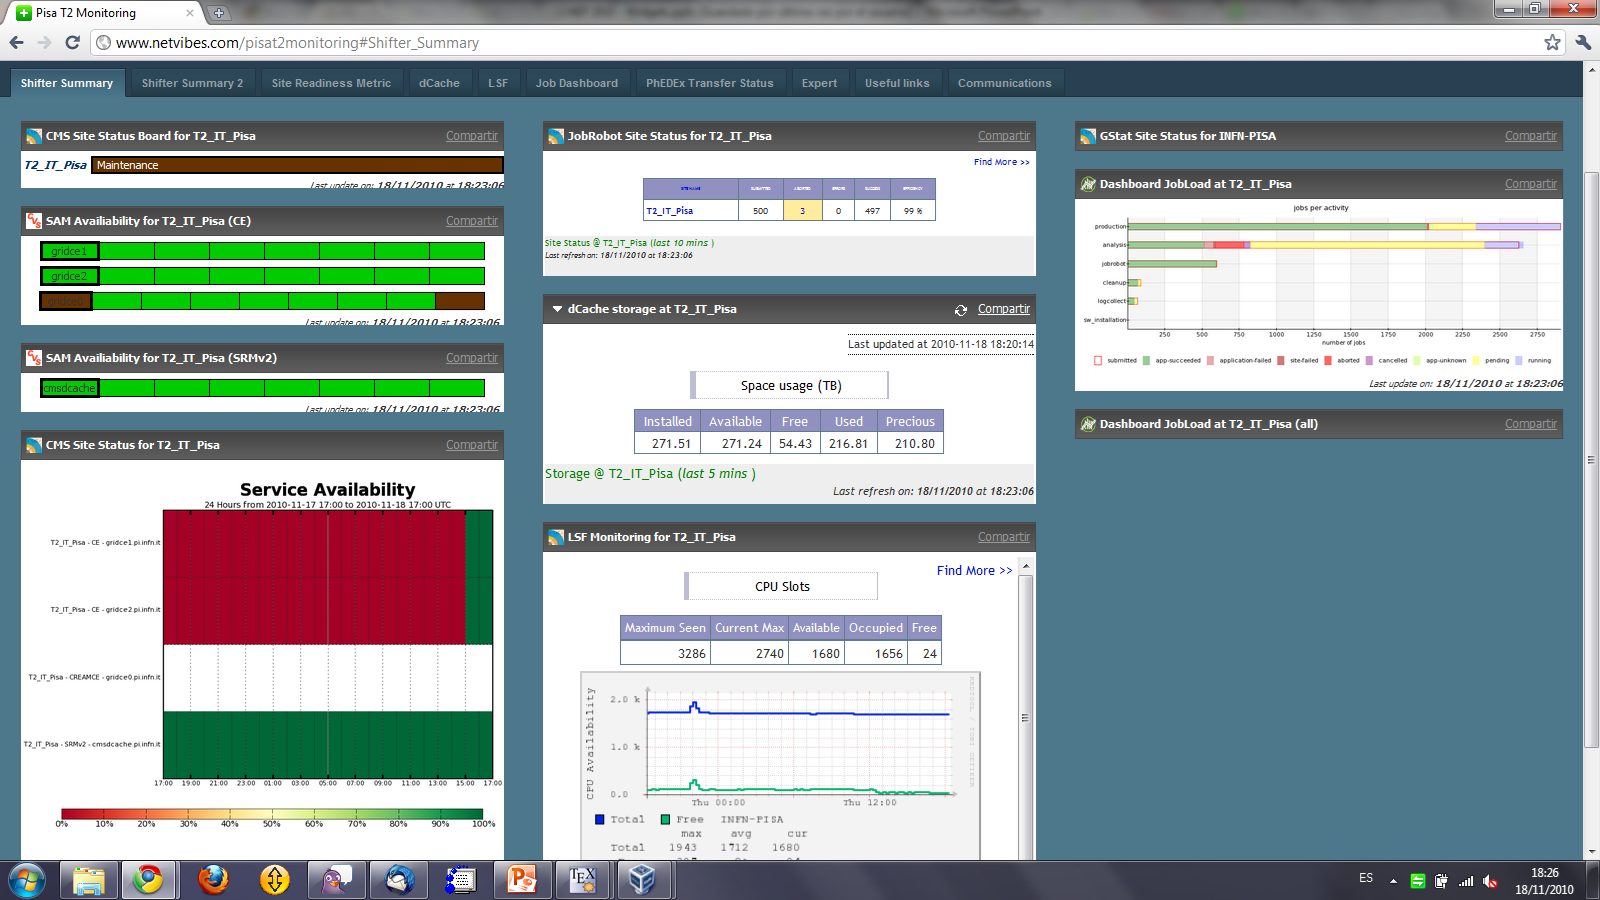1600x900 pixels.
Task: Open Pidgin messenger from the taskbar
Action: (336, 880)
